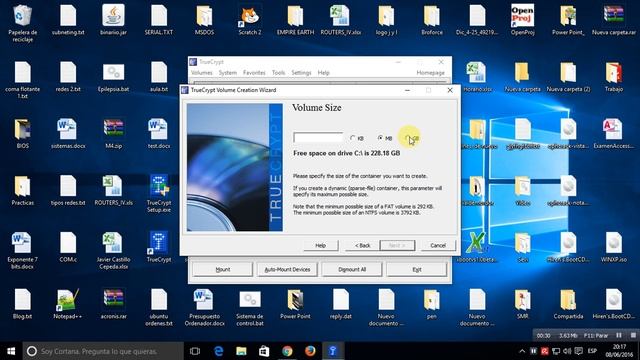Select the ExamenAccess database icon

(614, 133)
